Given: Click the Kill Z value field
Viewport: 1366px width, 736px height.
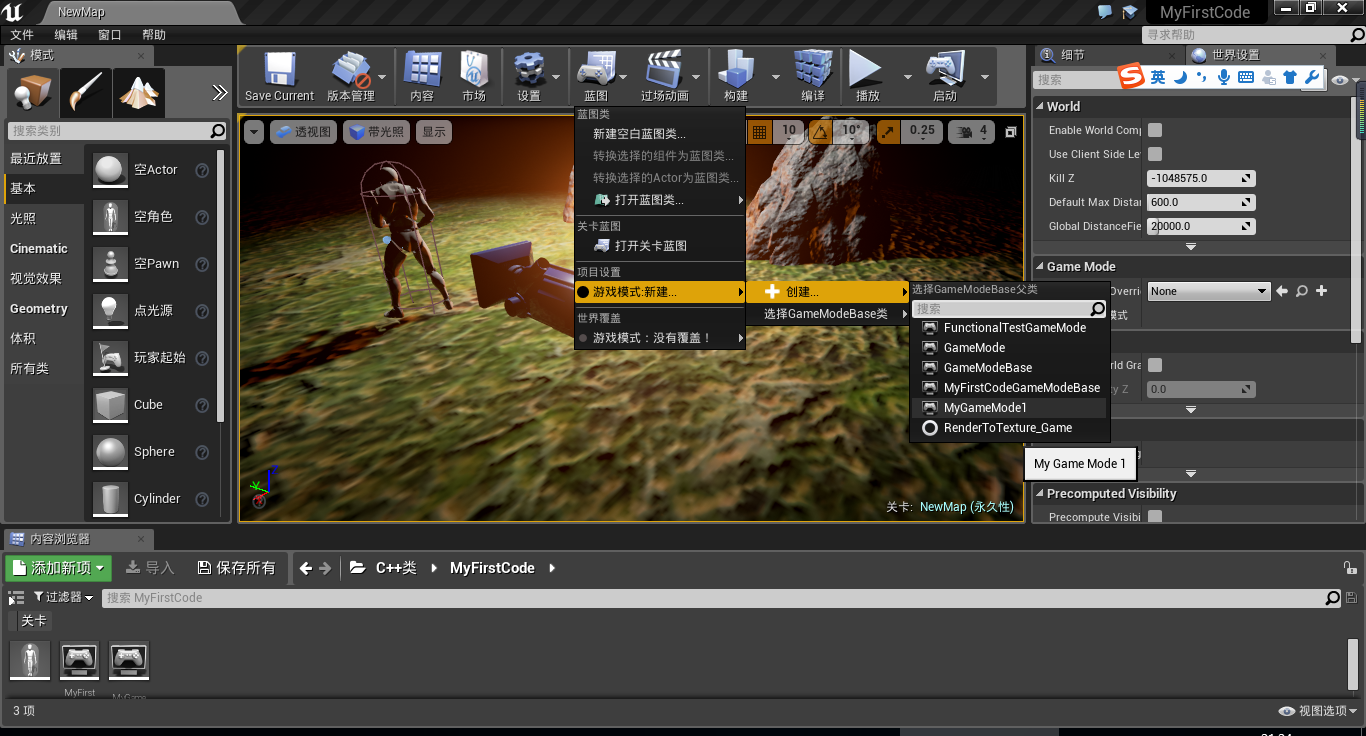Looking at the screenshot, I should click(x=1201, y=178).
